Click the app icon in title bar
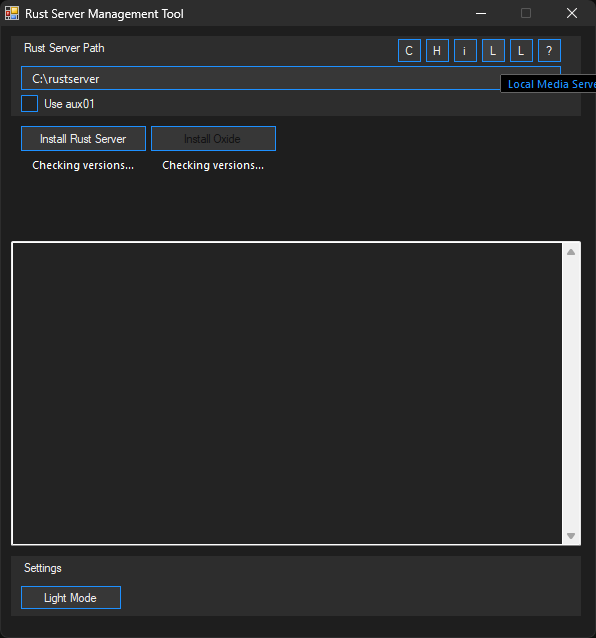This screenshot has width=596, height=638. coord(12,13)
